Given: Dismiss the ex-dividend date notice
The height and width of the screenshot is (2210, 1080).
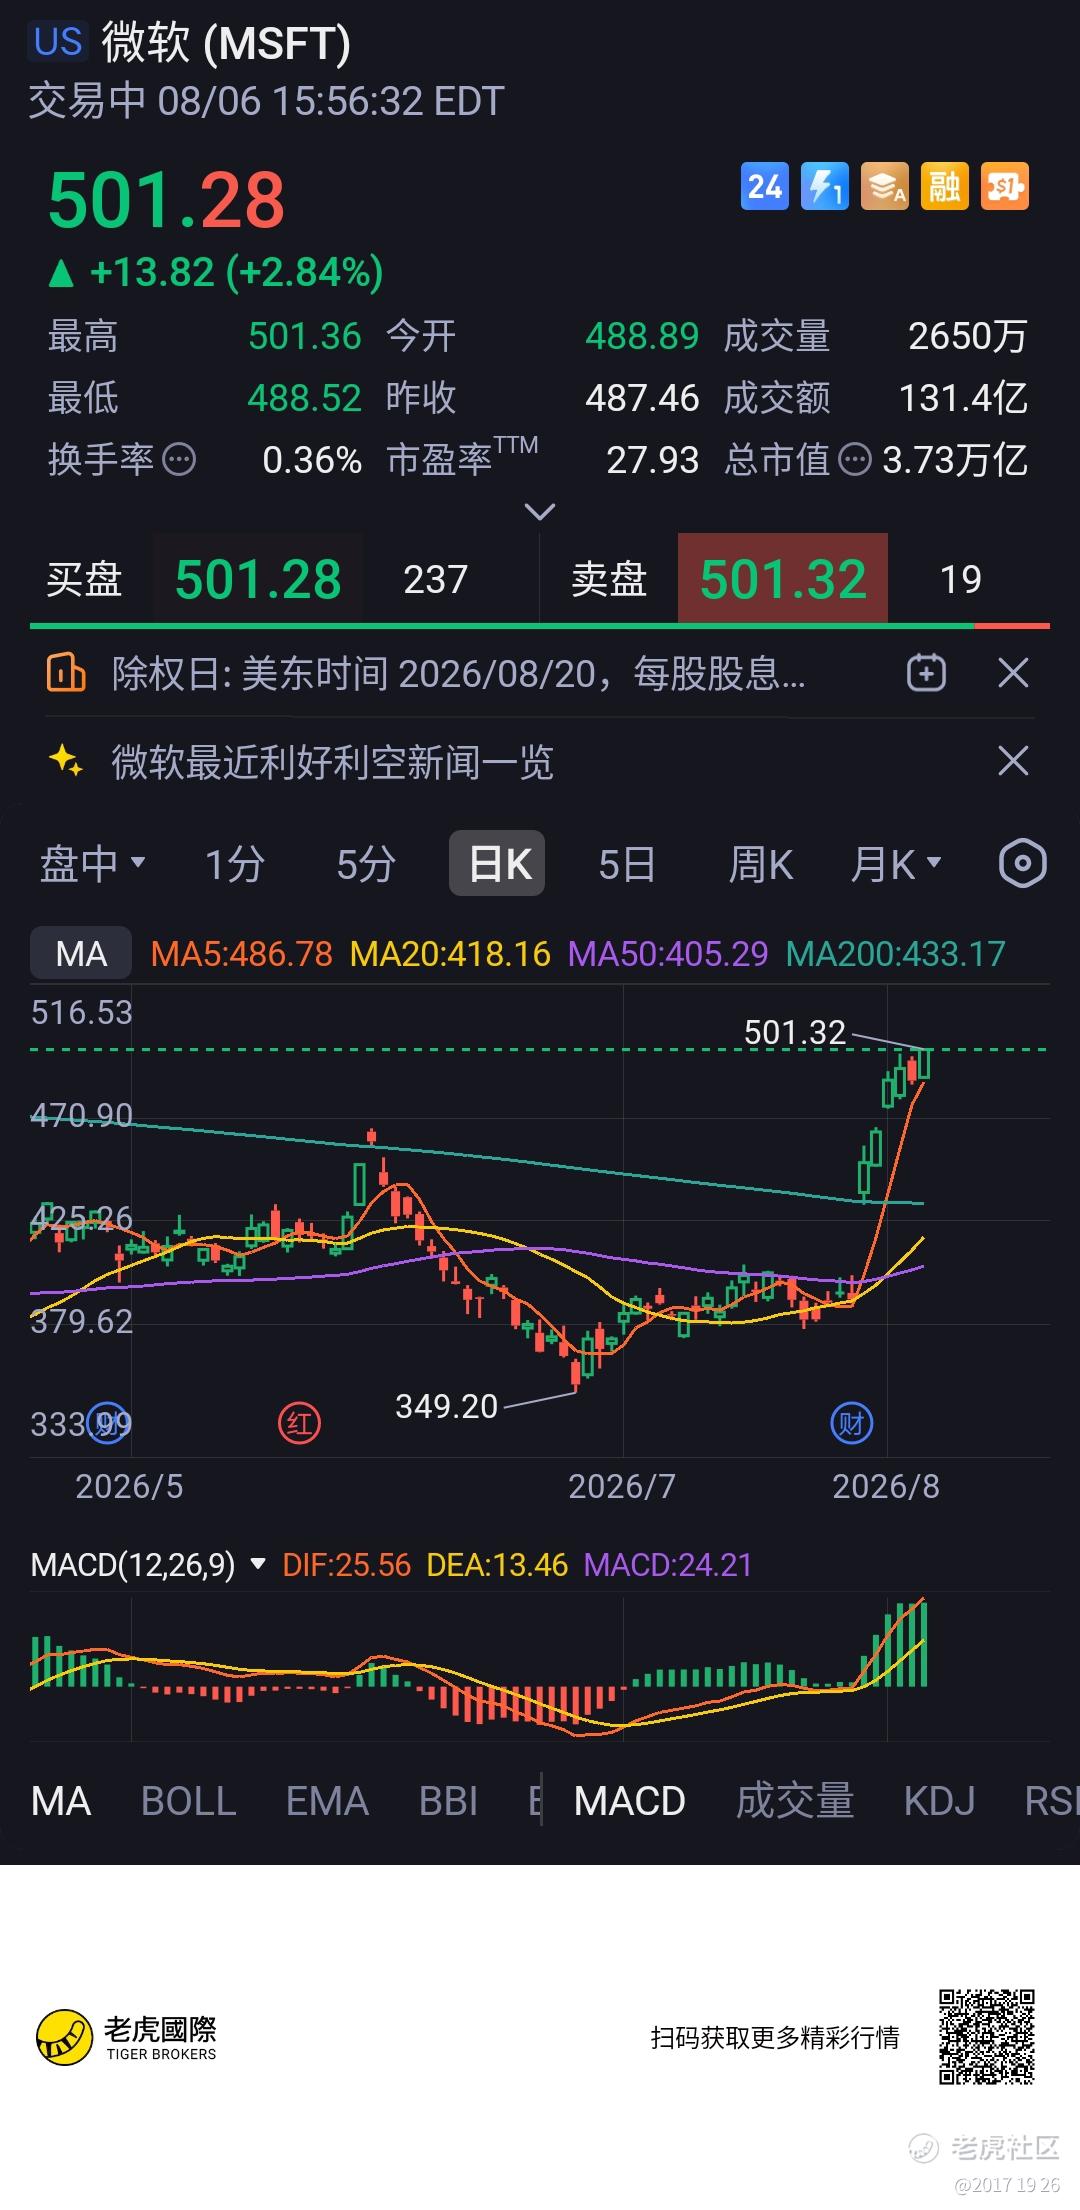Looking at the screenshot, I should point(1014,673).
